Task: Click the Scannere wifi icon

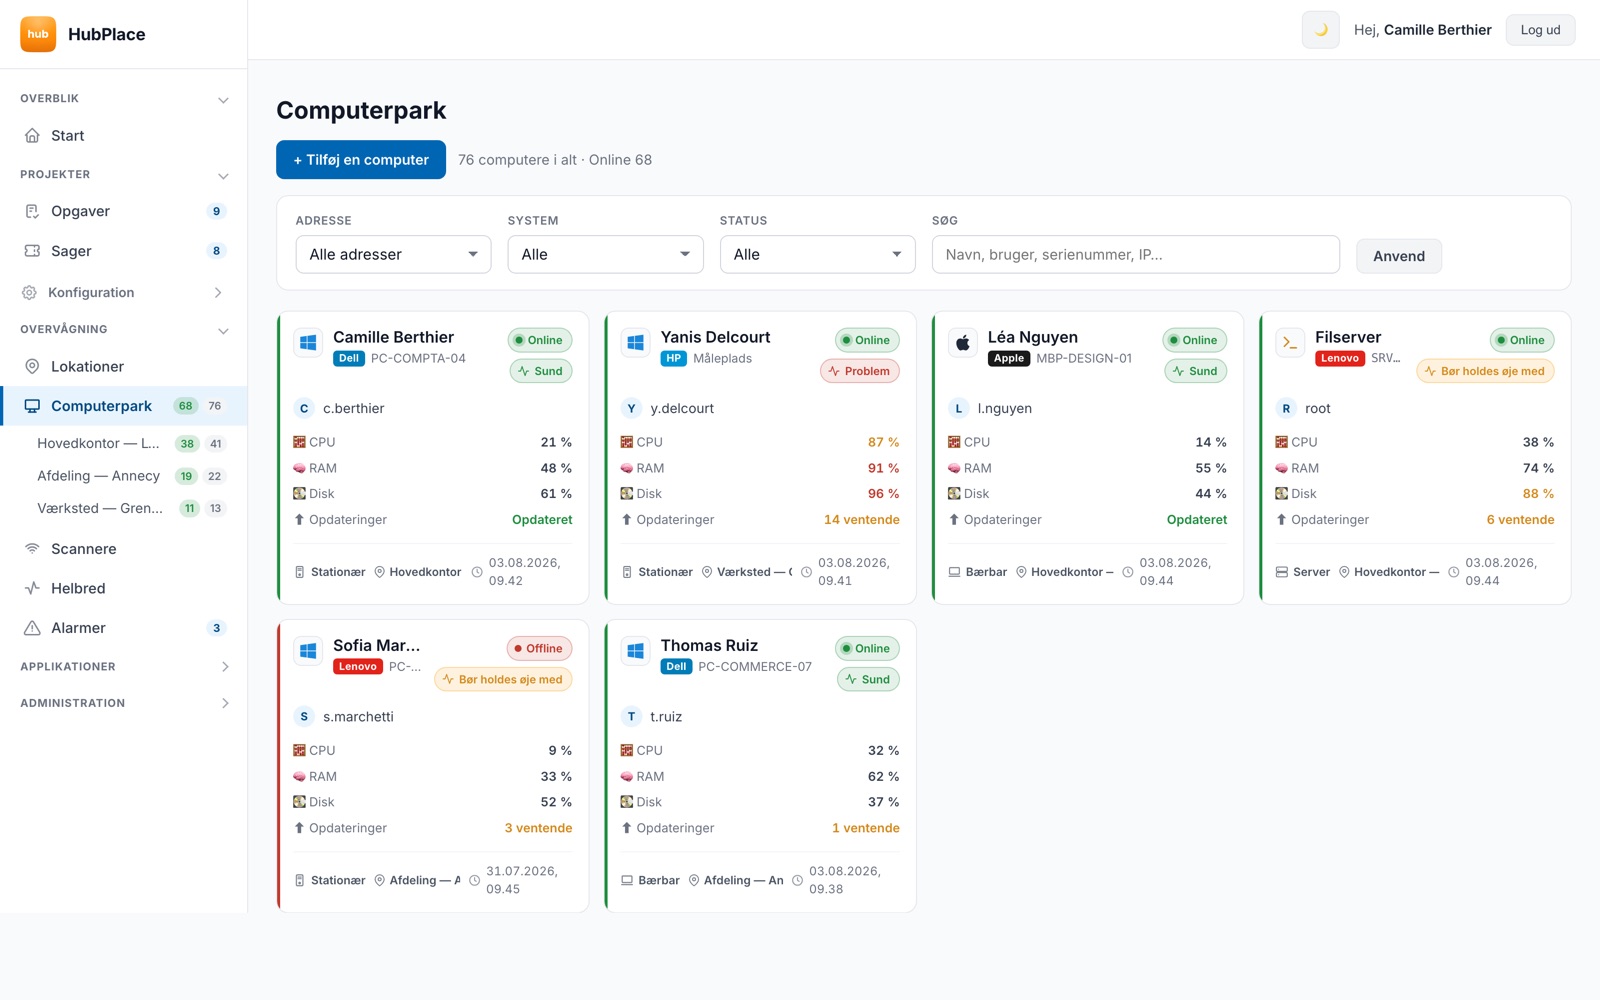Action: coord(32,549)
